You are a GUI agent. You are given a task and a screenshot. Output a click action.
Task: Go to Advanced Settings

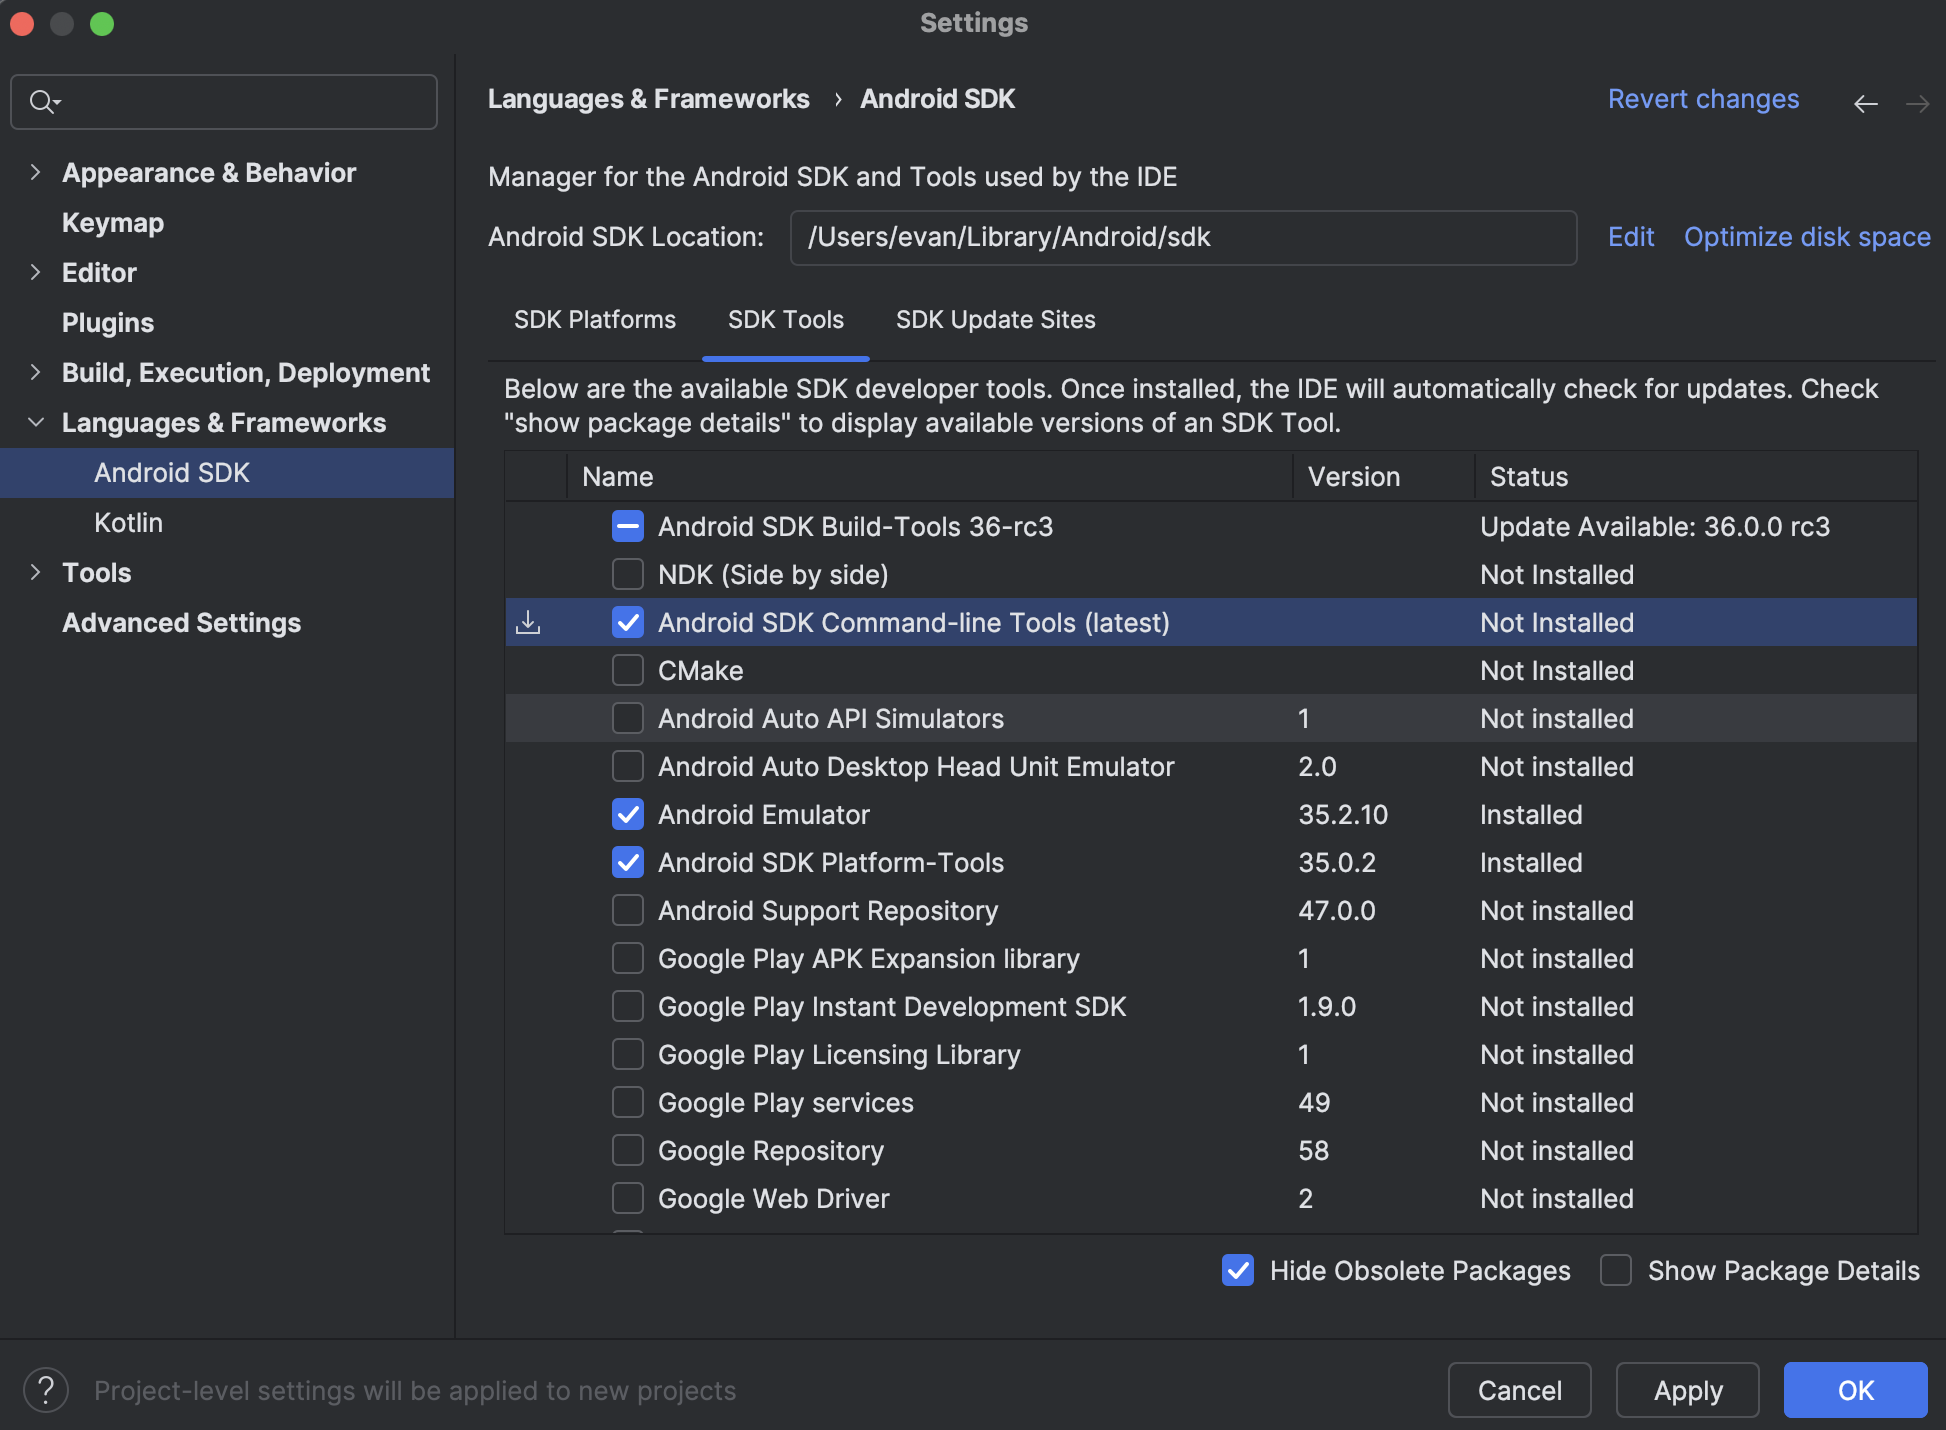click(x=181, y=623)
